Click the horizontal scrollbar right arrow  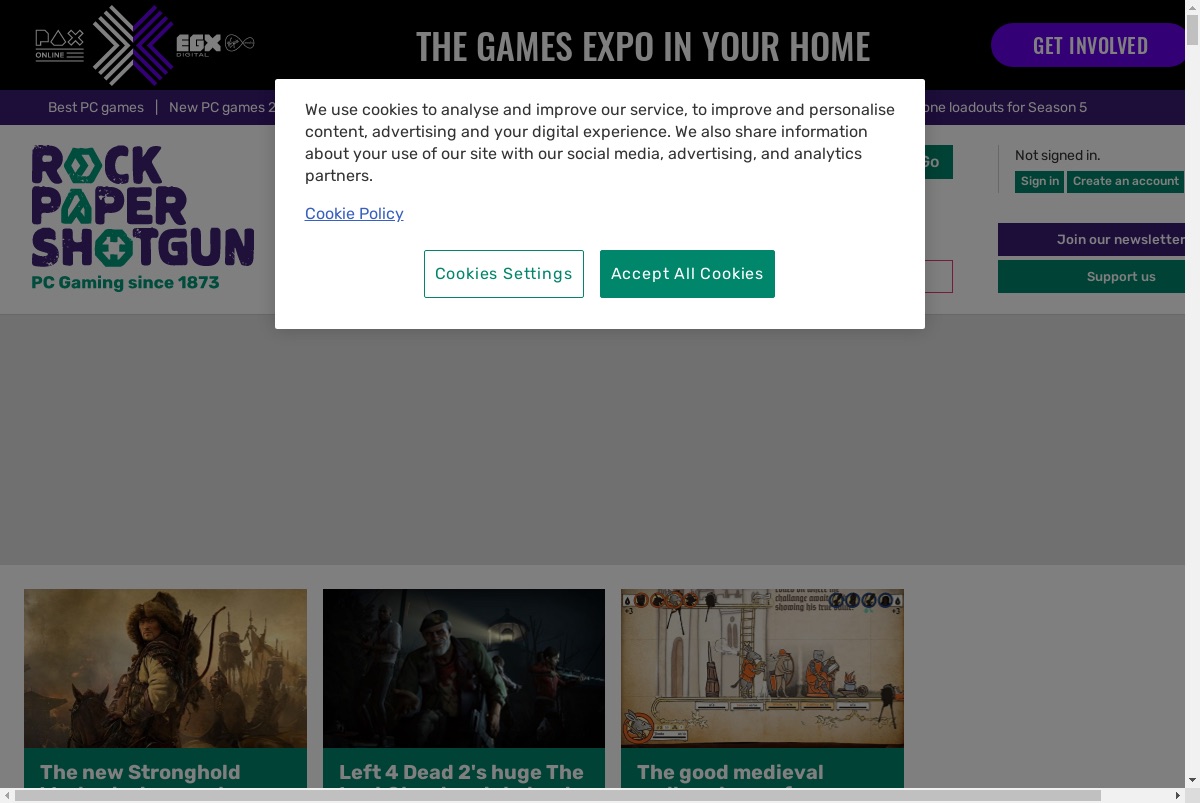click(x=1177, y=795)
